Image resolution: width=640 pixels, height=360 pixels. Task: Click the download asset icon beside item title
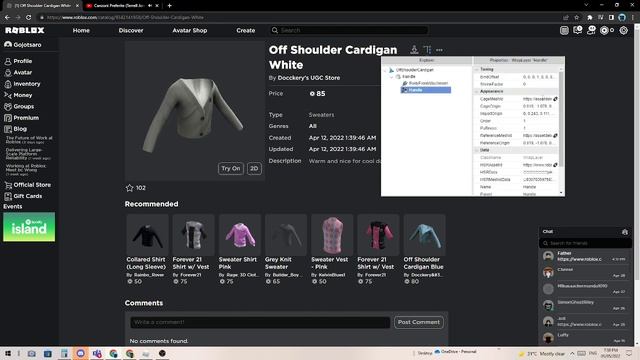point(414,50)
